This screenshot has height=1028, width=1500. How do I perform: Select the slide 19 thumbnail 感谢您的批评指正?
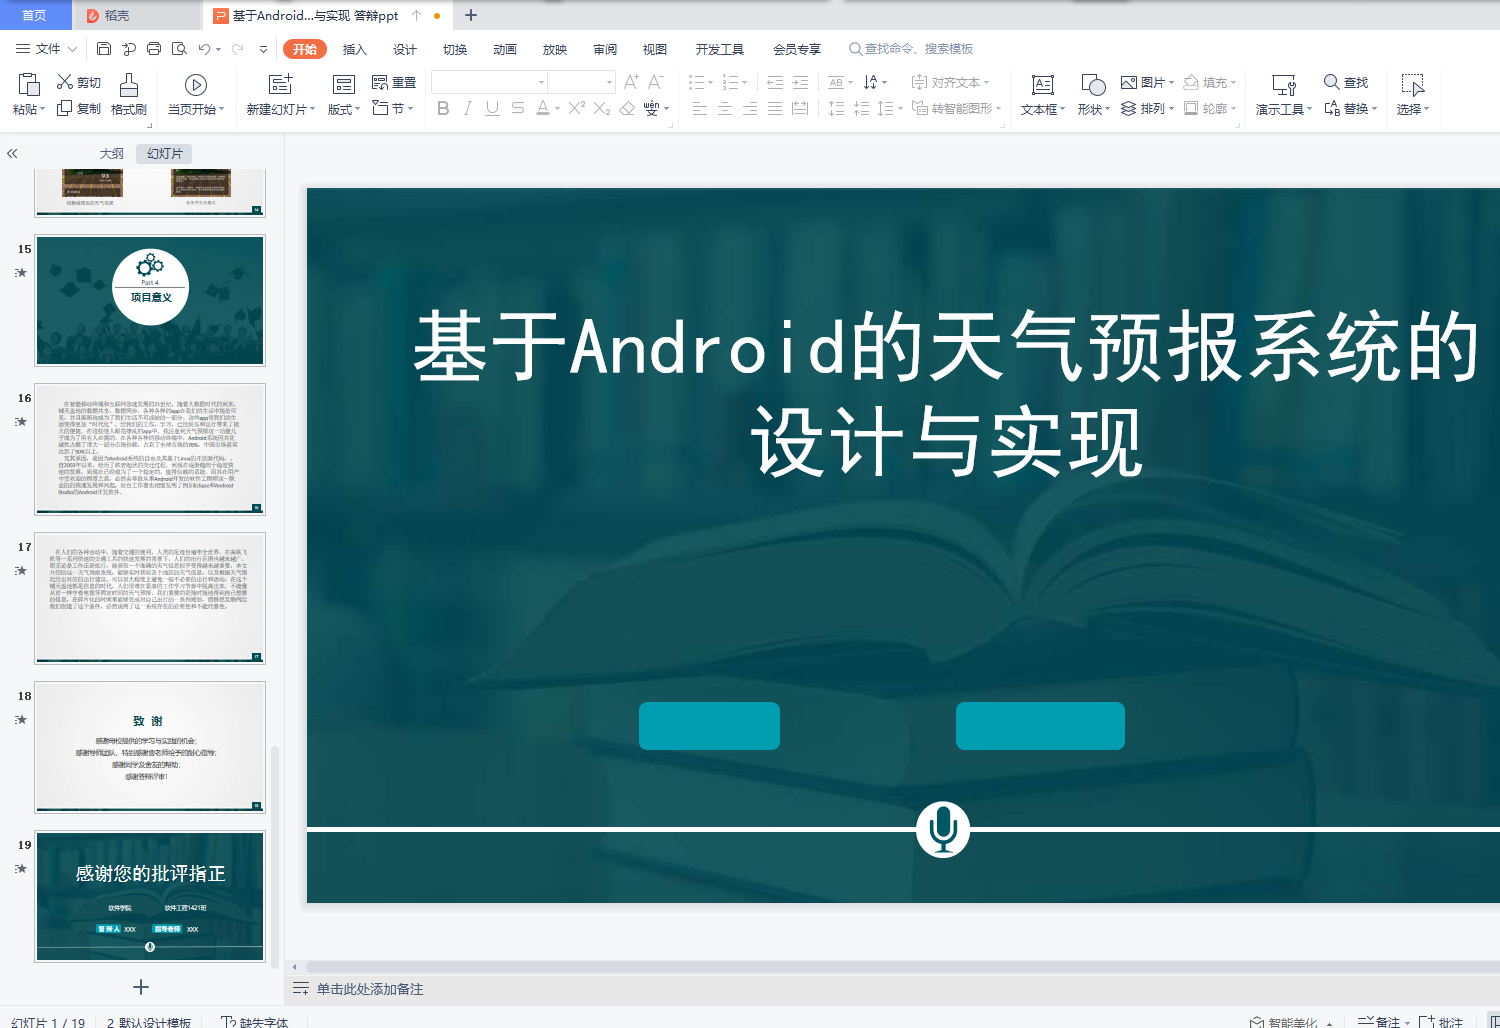tap(150, 896)
